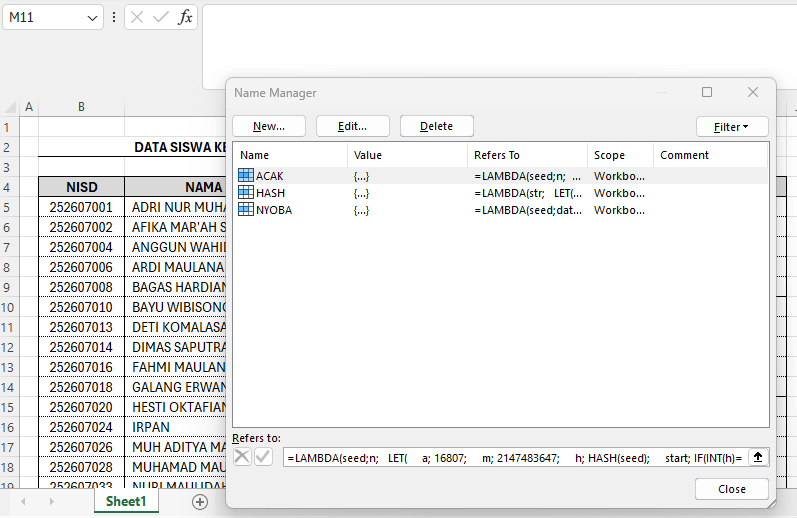Open the Name Box dropdown arrow
This screenshot has height=518, width=797.
(92, 18)
